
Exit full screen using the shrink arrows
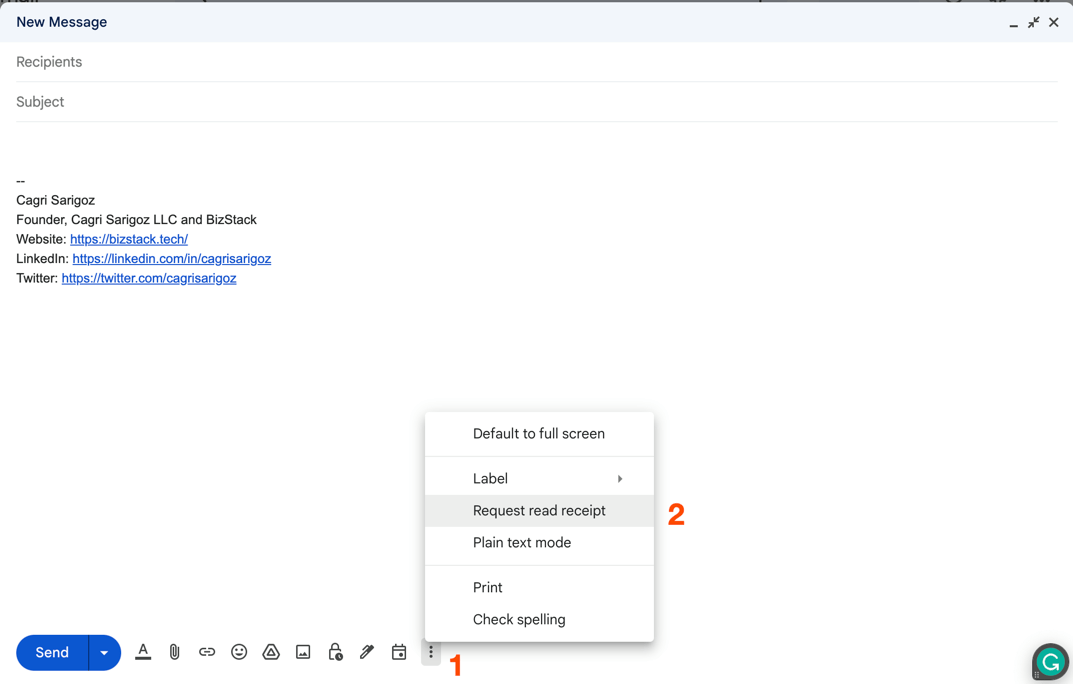click(x=1033, y=21)
